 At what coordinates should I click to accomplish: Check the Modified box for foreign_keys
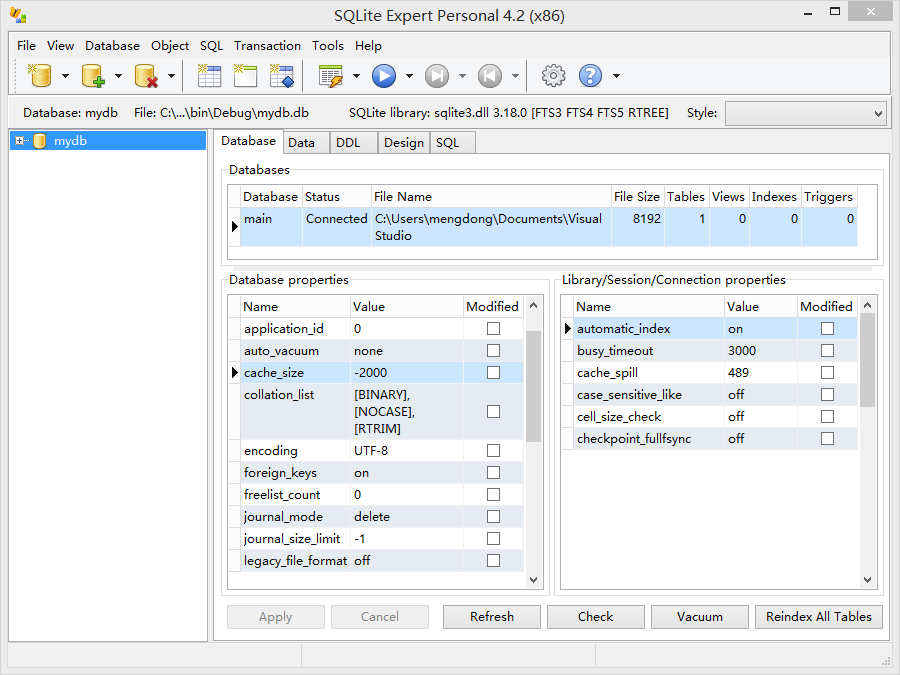[493, 473]
